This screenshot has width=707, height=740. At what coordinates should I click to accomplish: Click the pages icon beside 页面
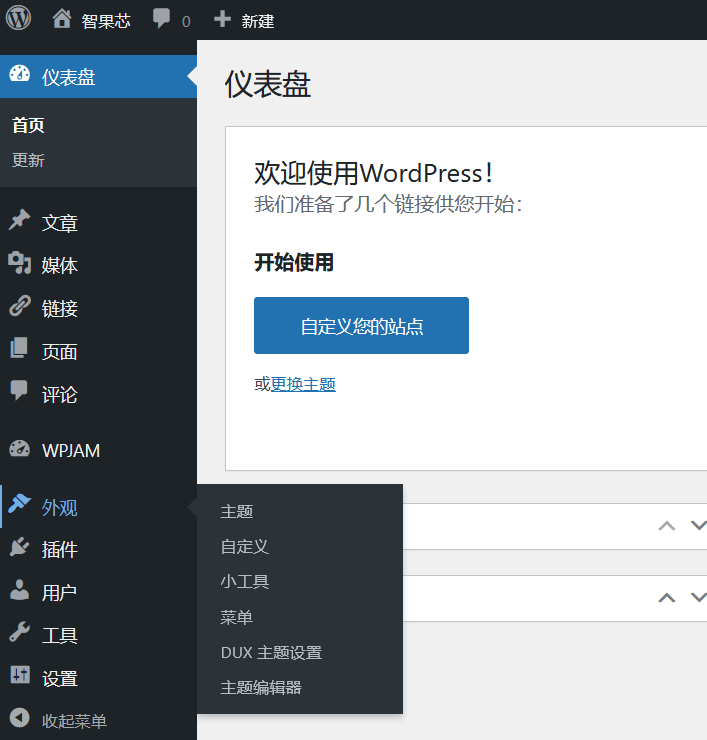coord(19,348)
